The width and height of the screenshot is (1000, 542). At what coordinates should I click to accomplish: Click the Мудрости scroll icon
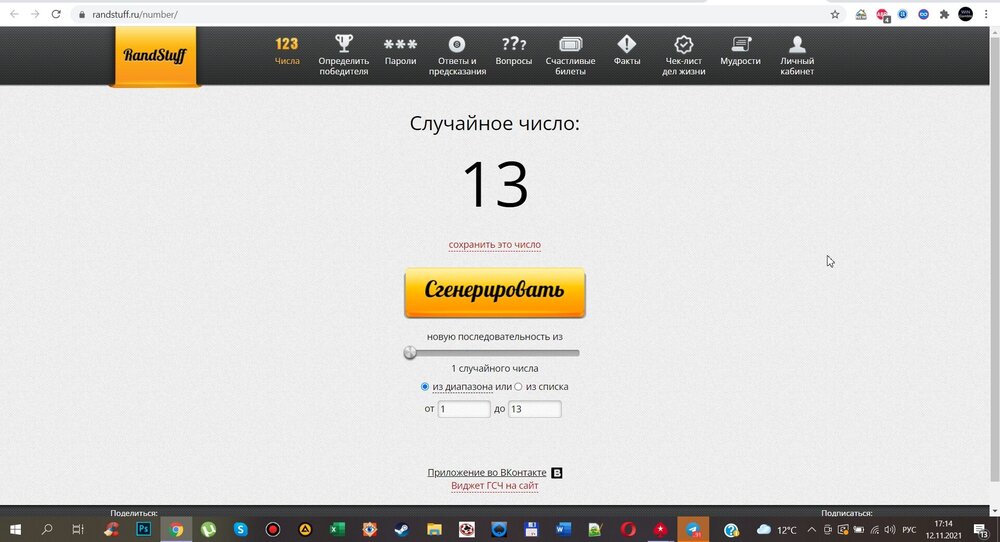[740, 45]
